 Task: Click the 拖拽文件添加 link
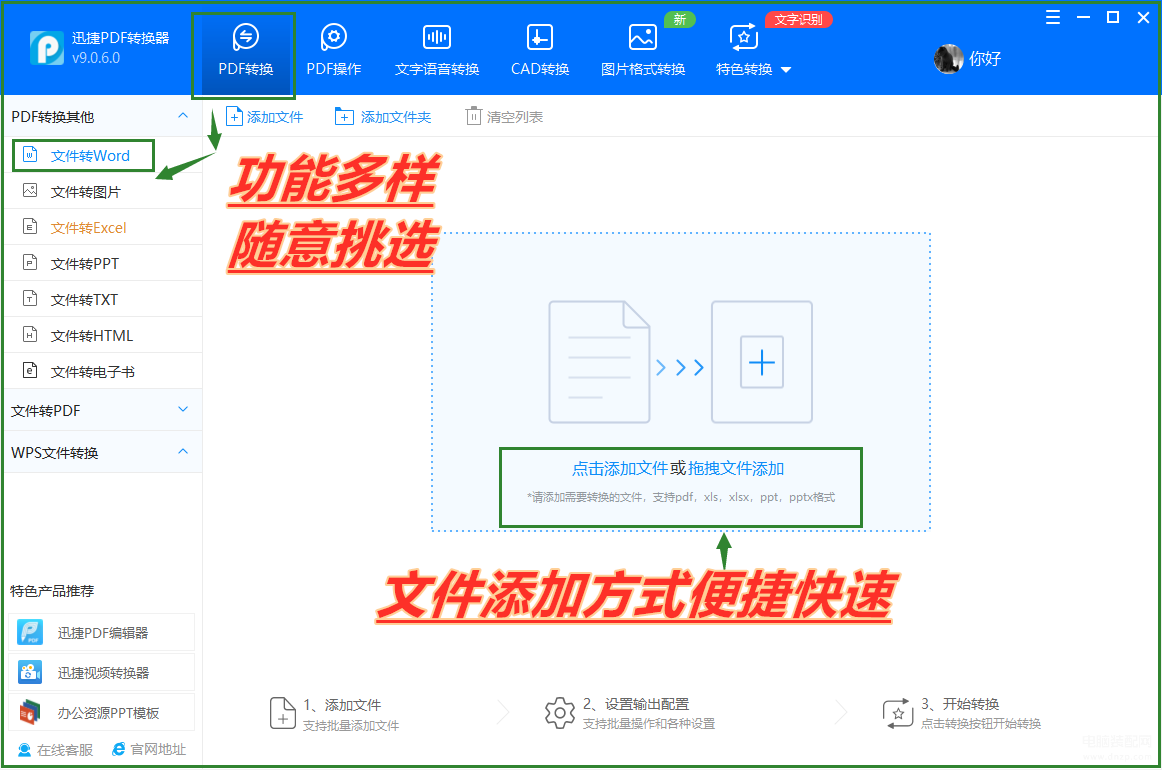click(x=736, y=468)
